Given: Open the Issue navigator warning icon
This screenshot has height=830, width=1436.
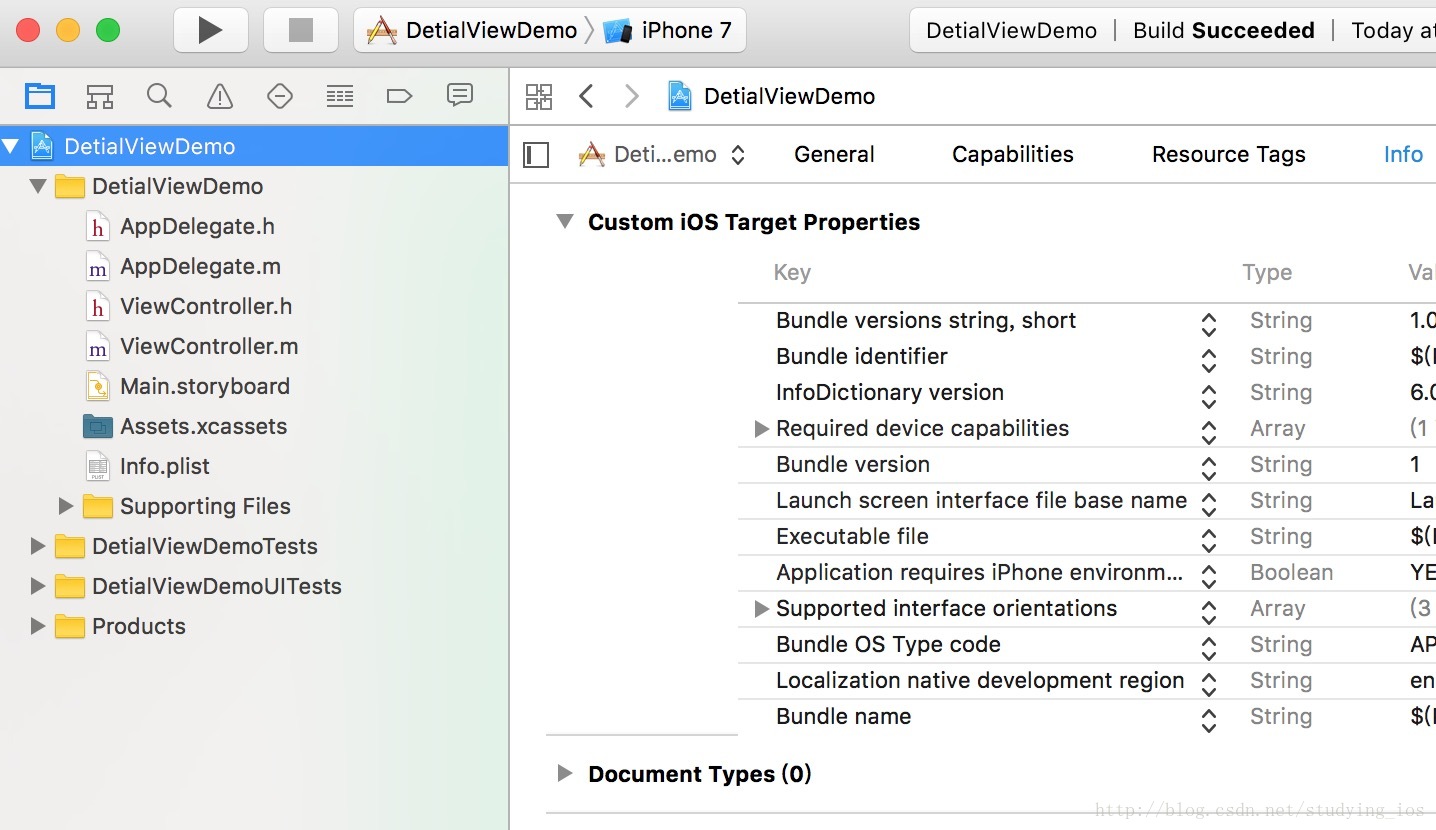Looking at the screenshot, I should pos(219,96).
